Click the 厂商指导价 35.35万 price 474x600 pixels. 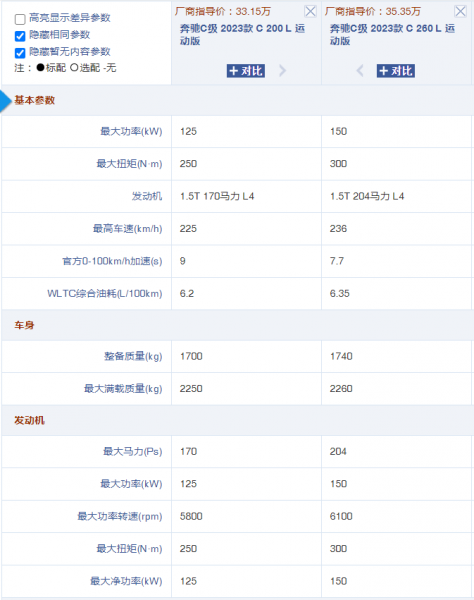pos(373,11)
